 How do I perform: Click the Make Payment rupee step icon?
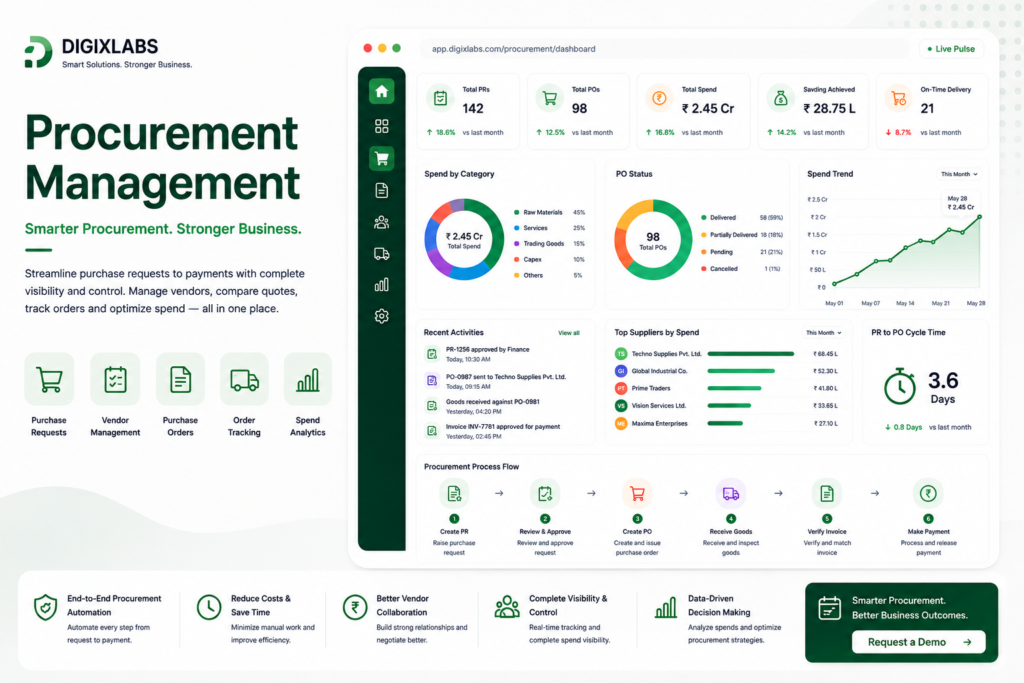tap(928, 494)
